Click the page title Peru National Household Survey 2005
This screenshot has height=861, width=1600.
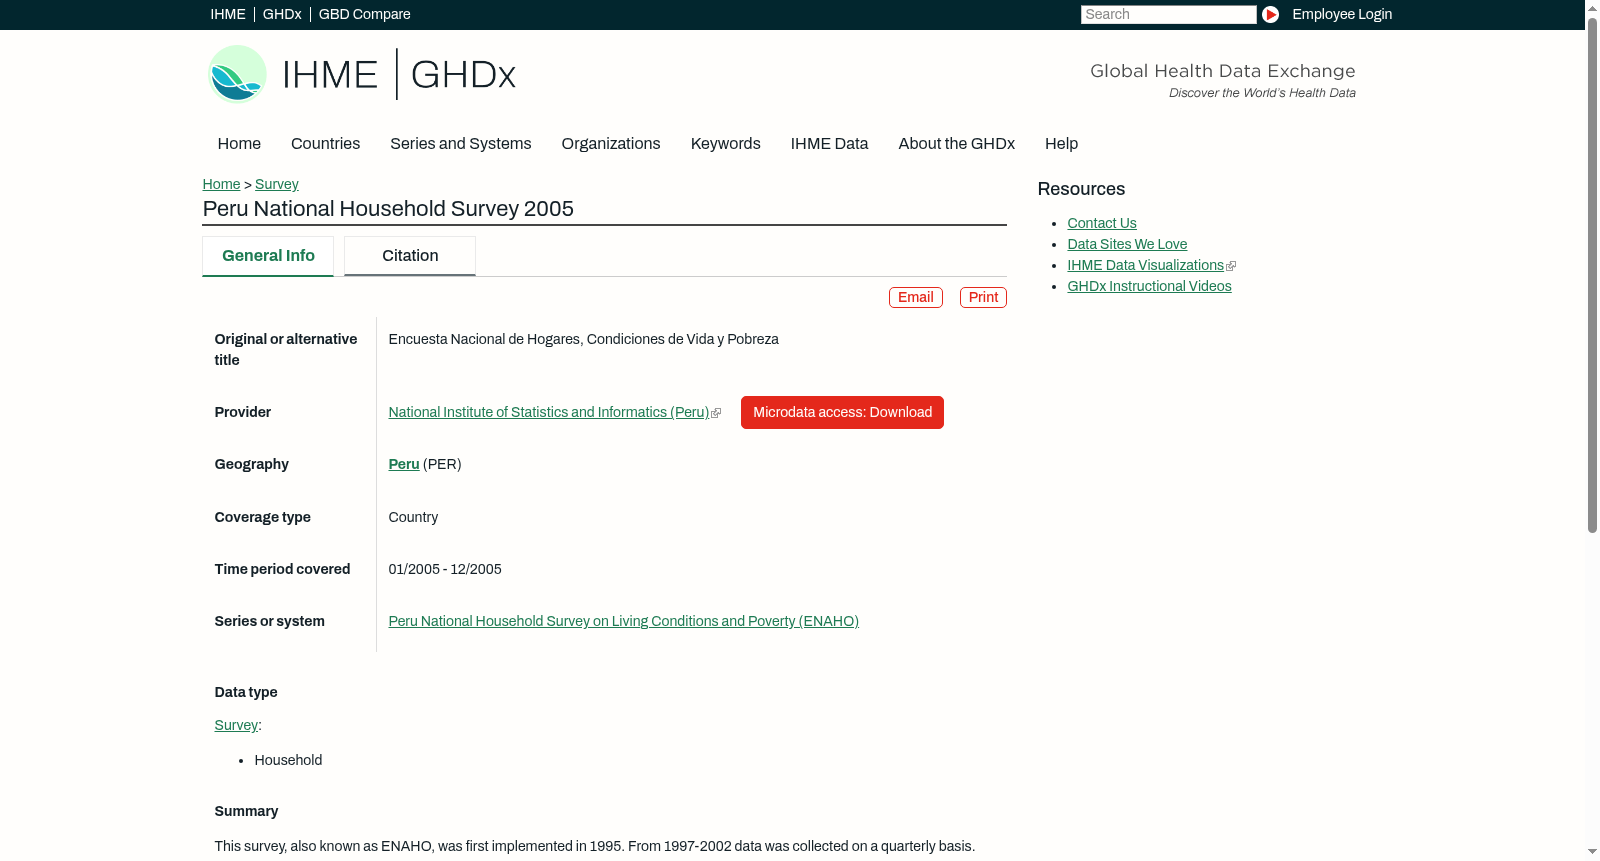(x=388, y=209)
